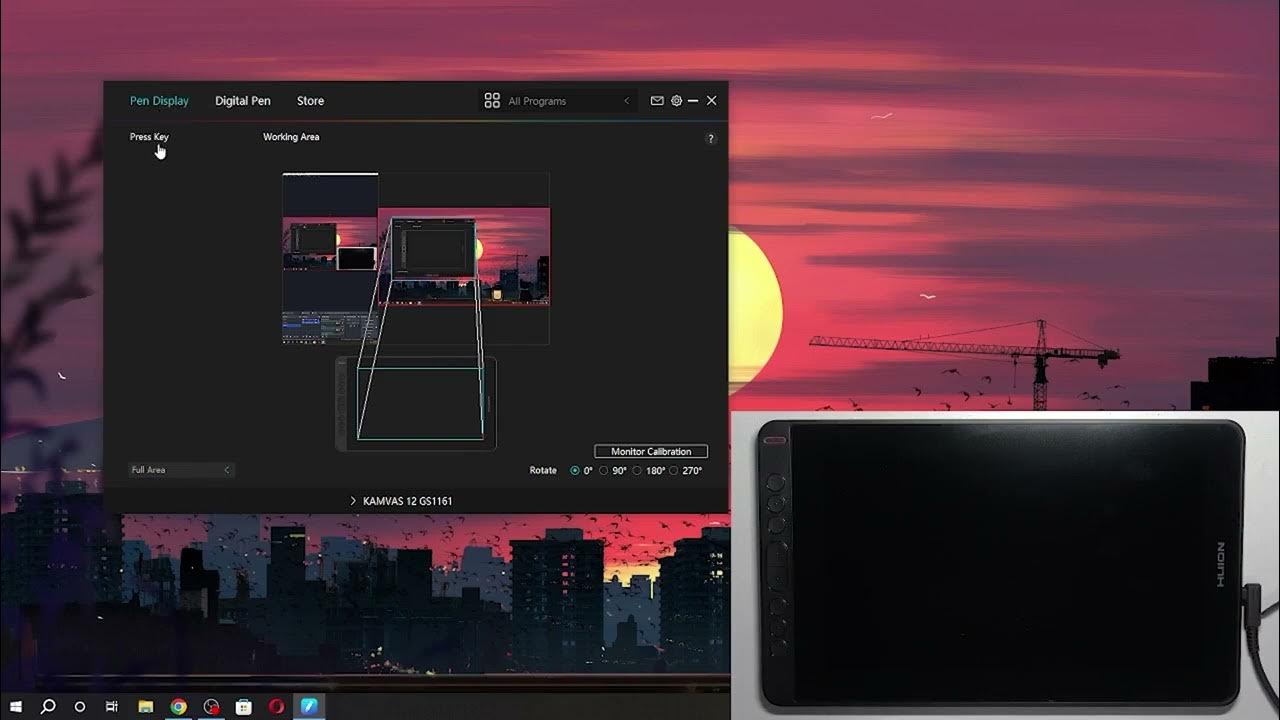The width and height of the screenshot is (1280, 720).
Task: Expand the KAMVAS 12 GS1161 device section
Action: [x=353, y=500]
